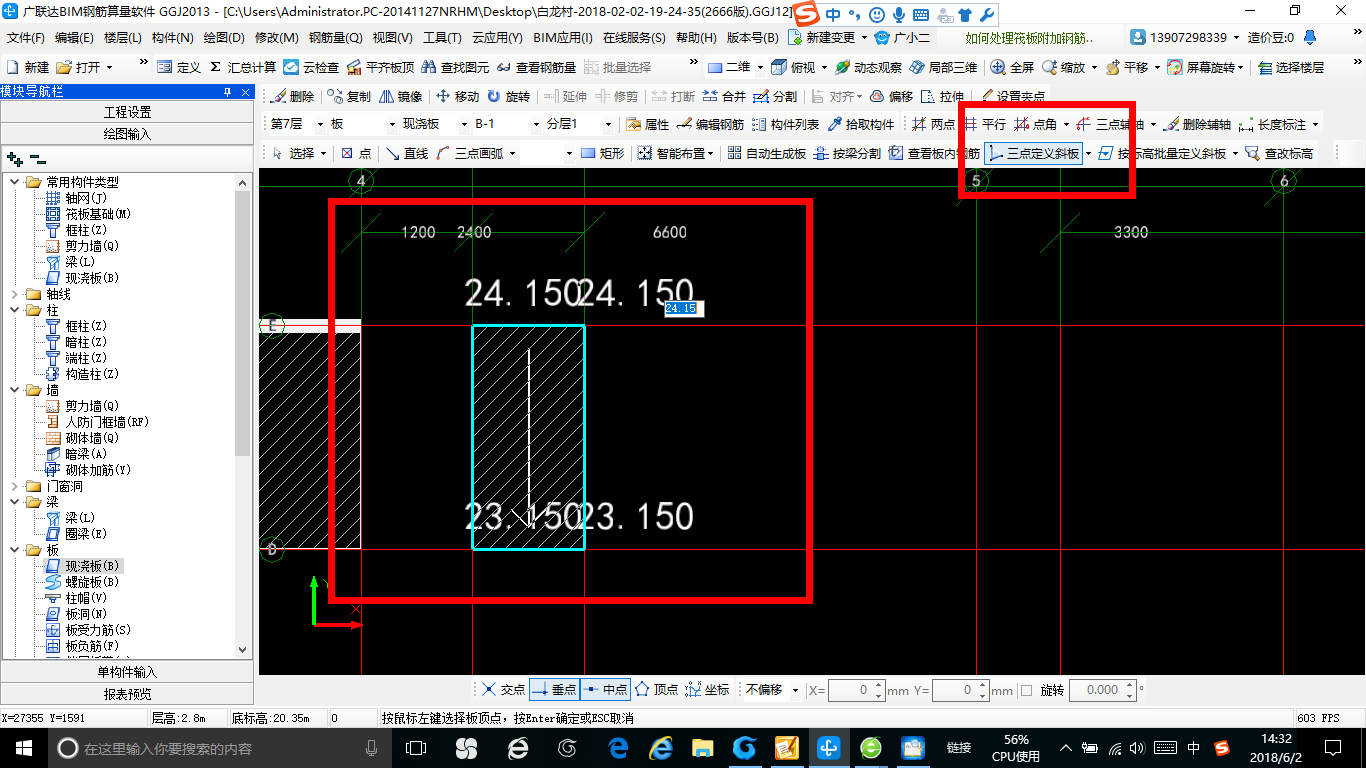Activate 三点定义斜板 three-point sloped slab tool
Image resolution: width=1366 pixels, height=768 pixels.
point(1033,153)
